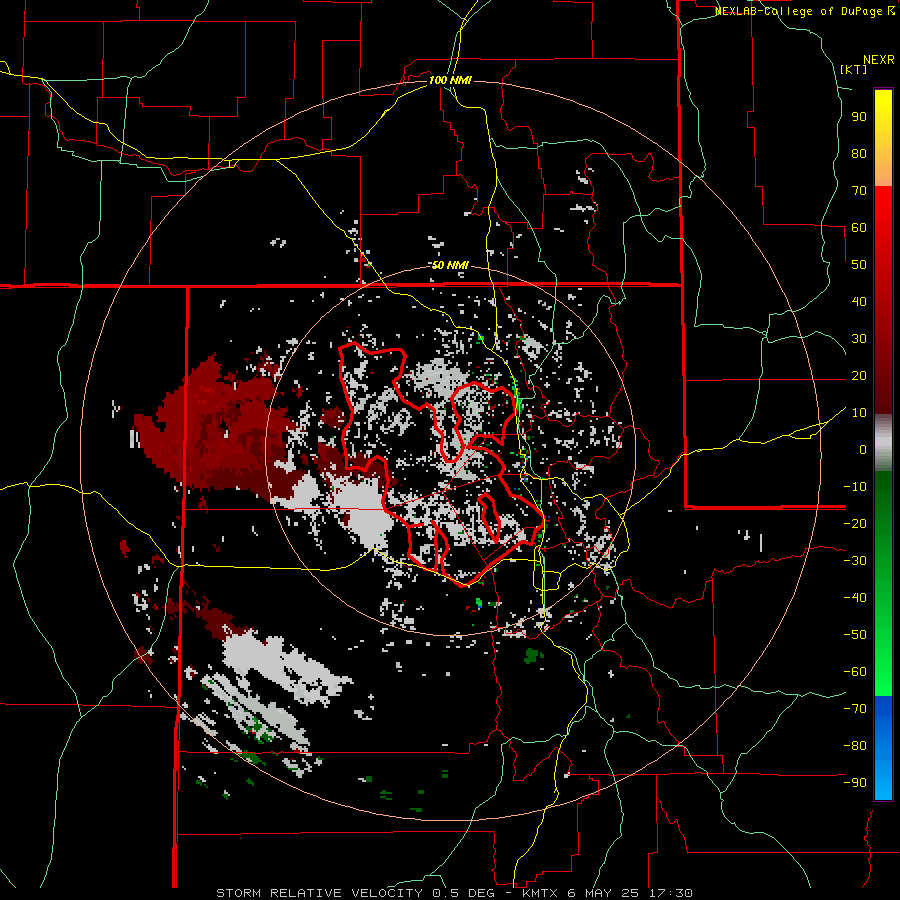Click the 30 value on velocity scale
900x900 pixels.
859,339
